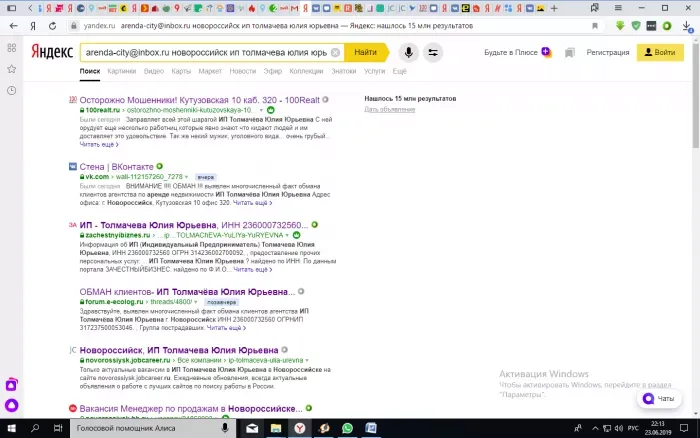The width and height of the screenshot is (700, 438).
Task: Open the sidebar history clock icon
Action: [12, 91]
